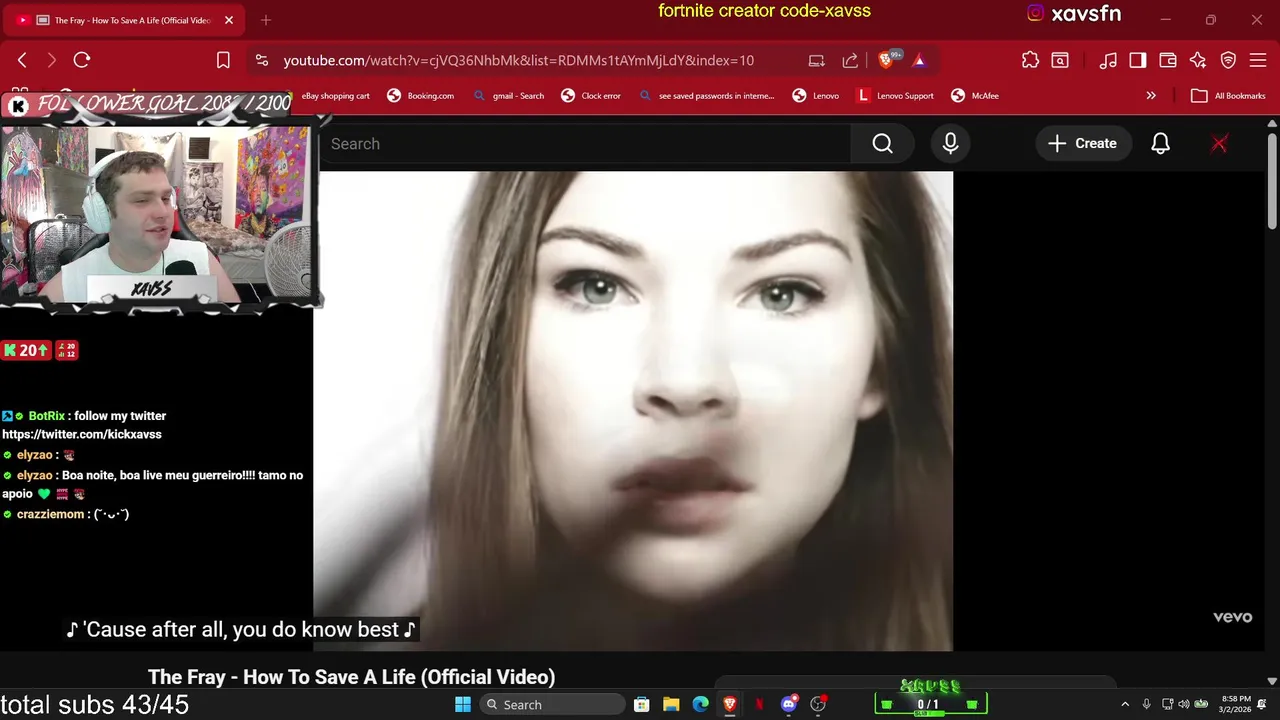Click the YouTube Search field
Screen dimensions: 1280x720
(x=585, y=144)
